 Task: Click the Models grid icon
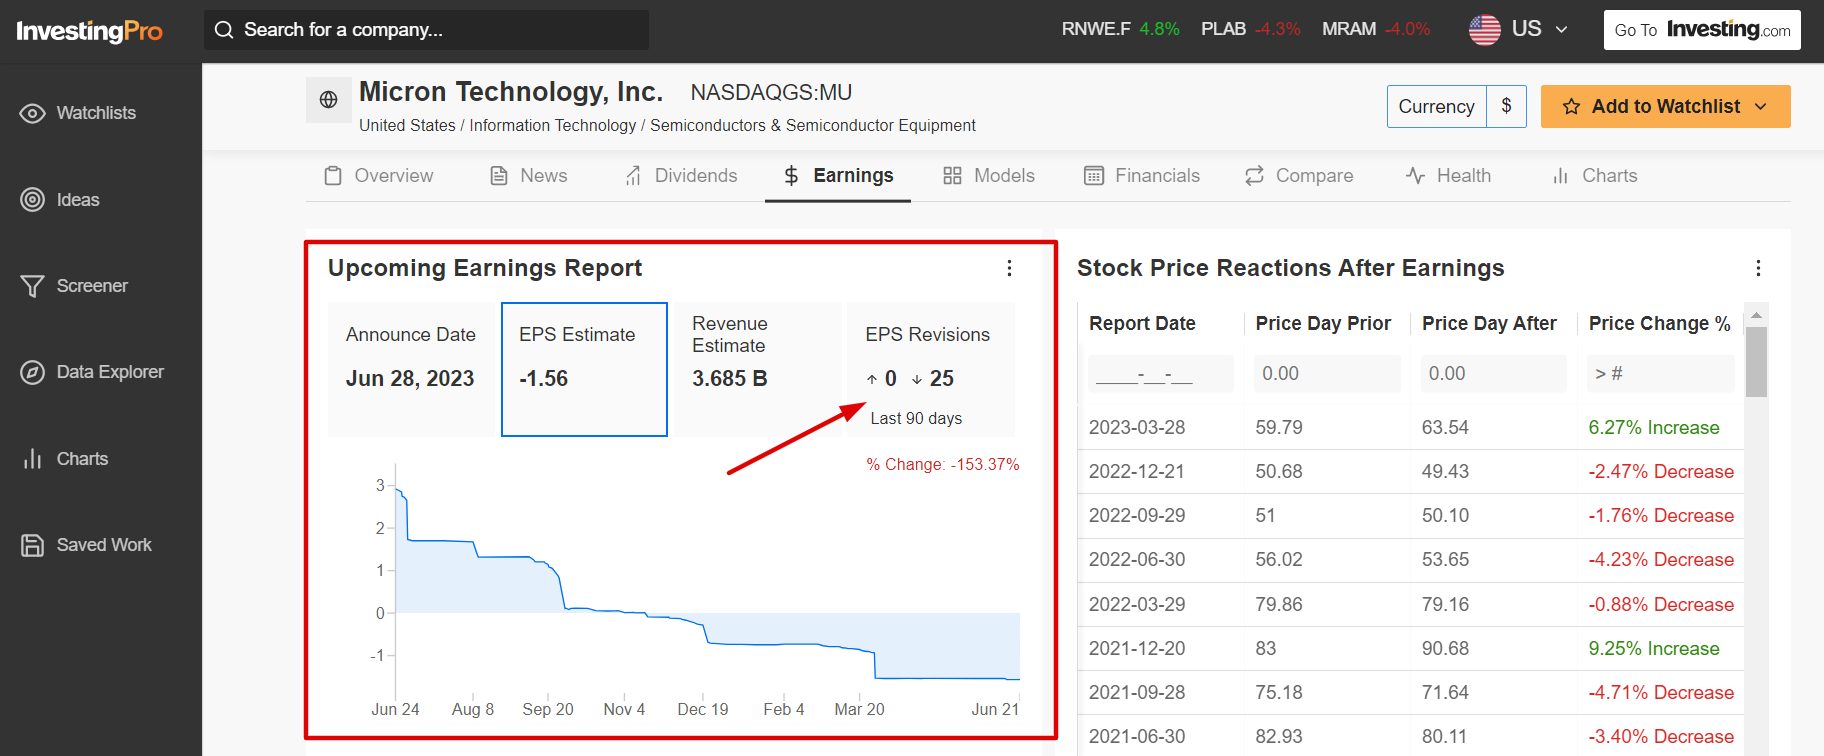pos(952,176)
